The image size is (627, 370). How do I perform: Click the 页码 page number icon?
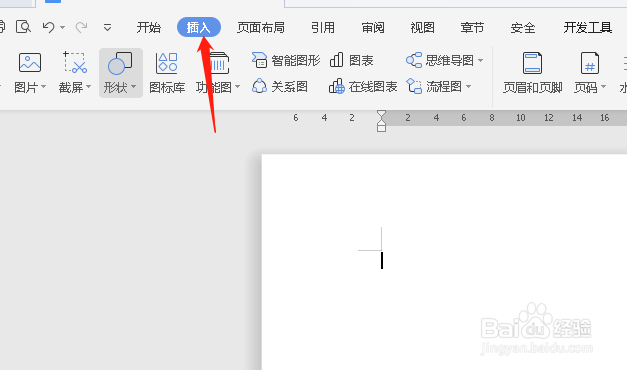tap(590, 63)
